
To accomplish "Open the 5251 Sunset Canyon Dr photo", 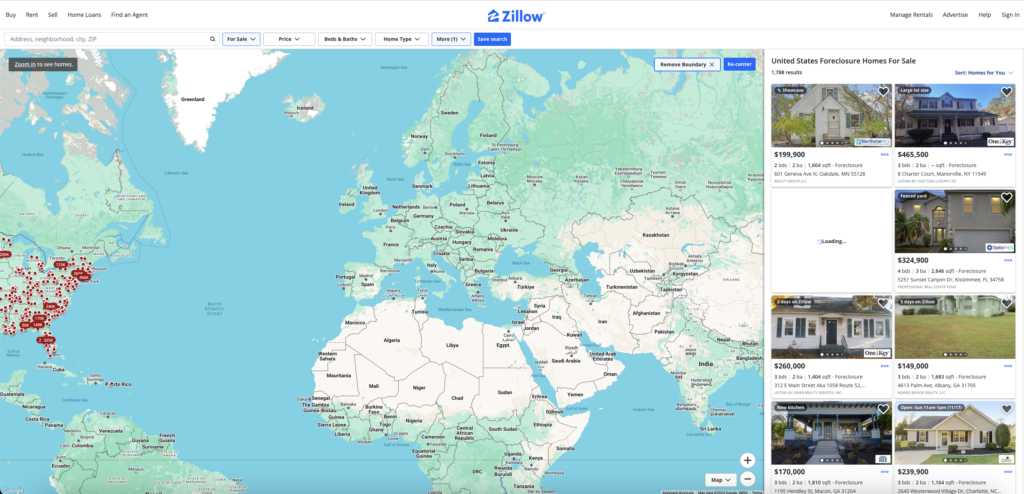I will pos(955,221).
